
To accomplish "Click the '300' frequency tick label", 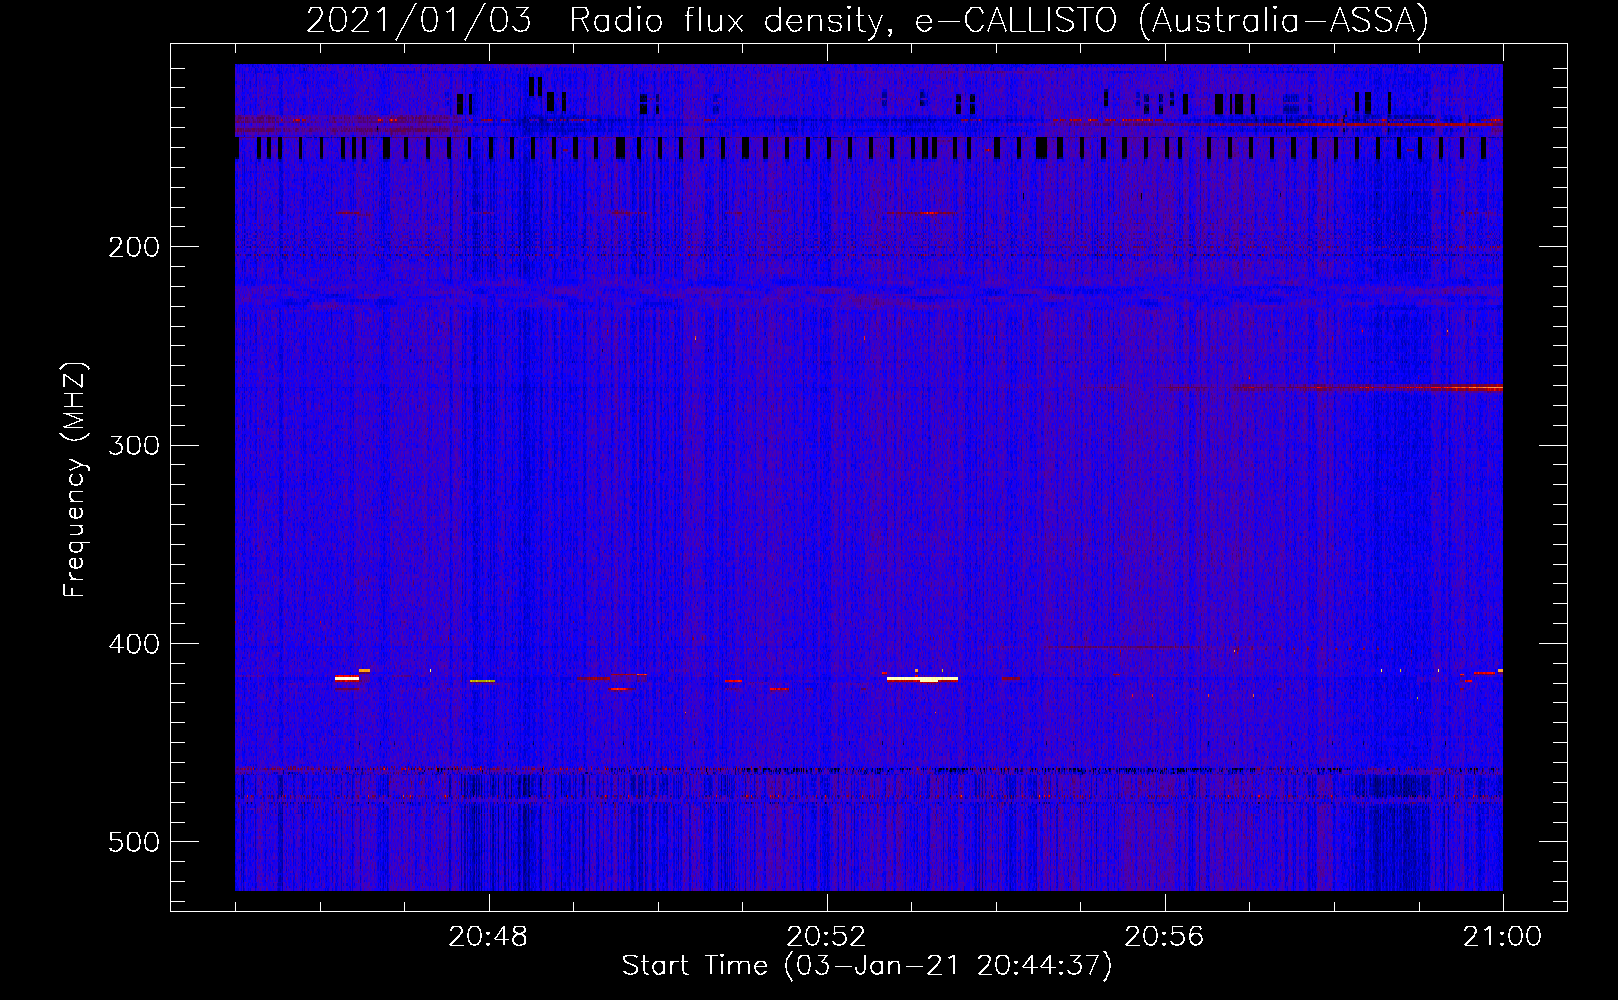I will pyautogui.click(x=134, y=445).
